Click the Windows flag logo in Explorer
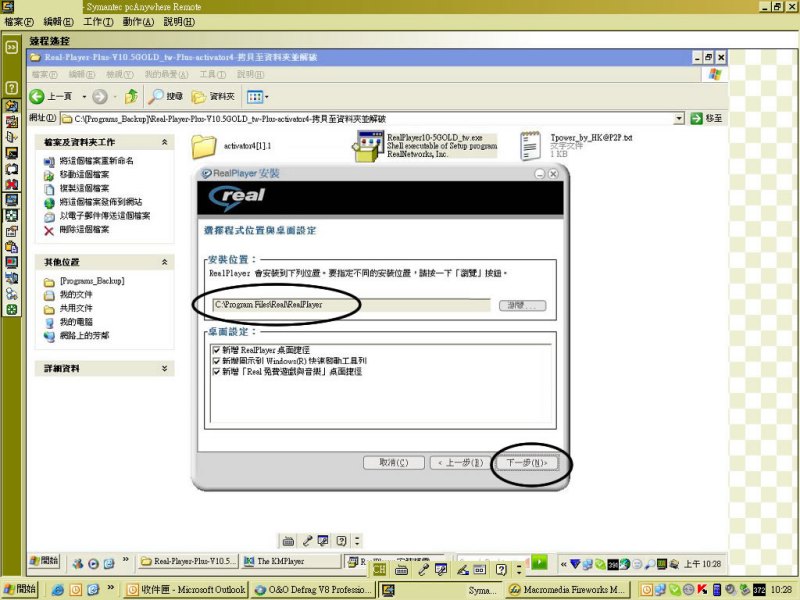Screen dimensions: 800x600 (715, 74)
